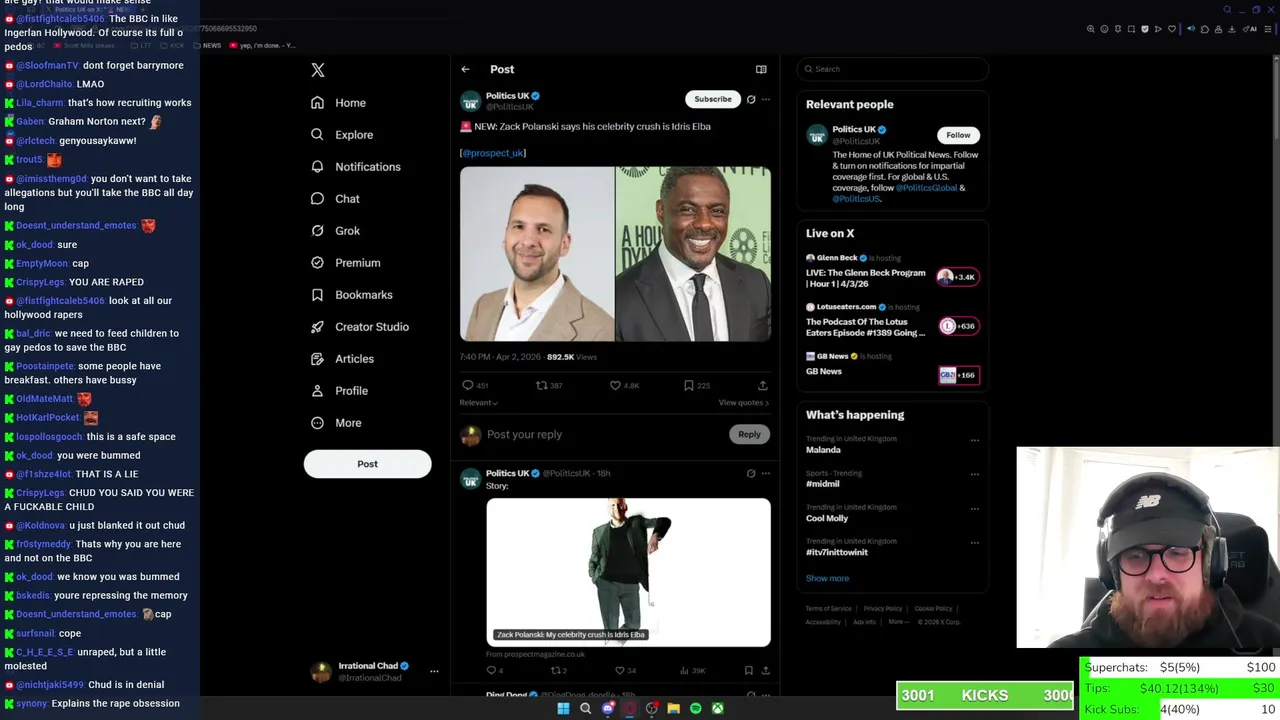Viewport: 1280px width, 720px height.
Task: Open Chat in X sidebar
Action: [335, 199]
